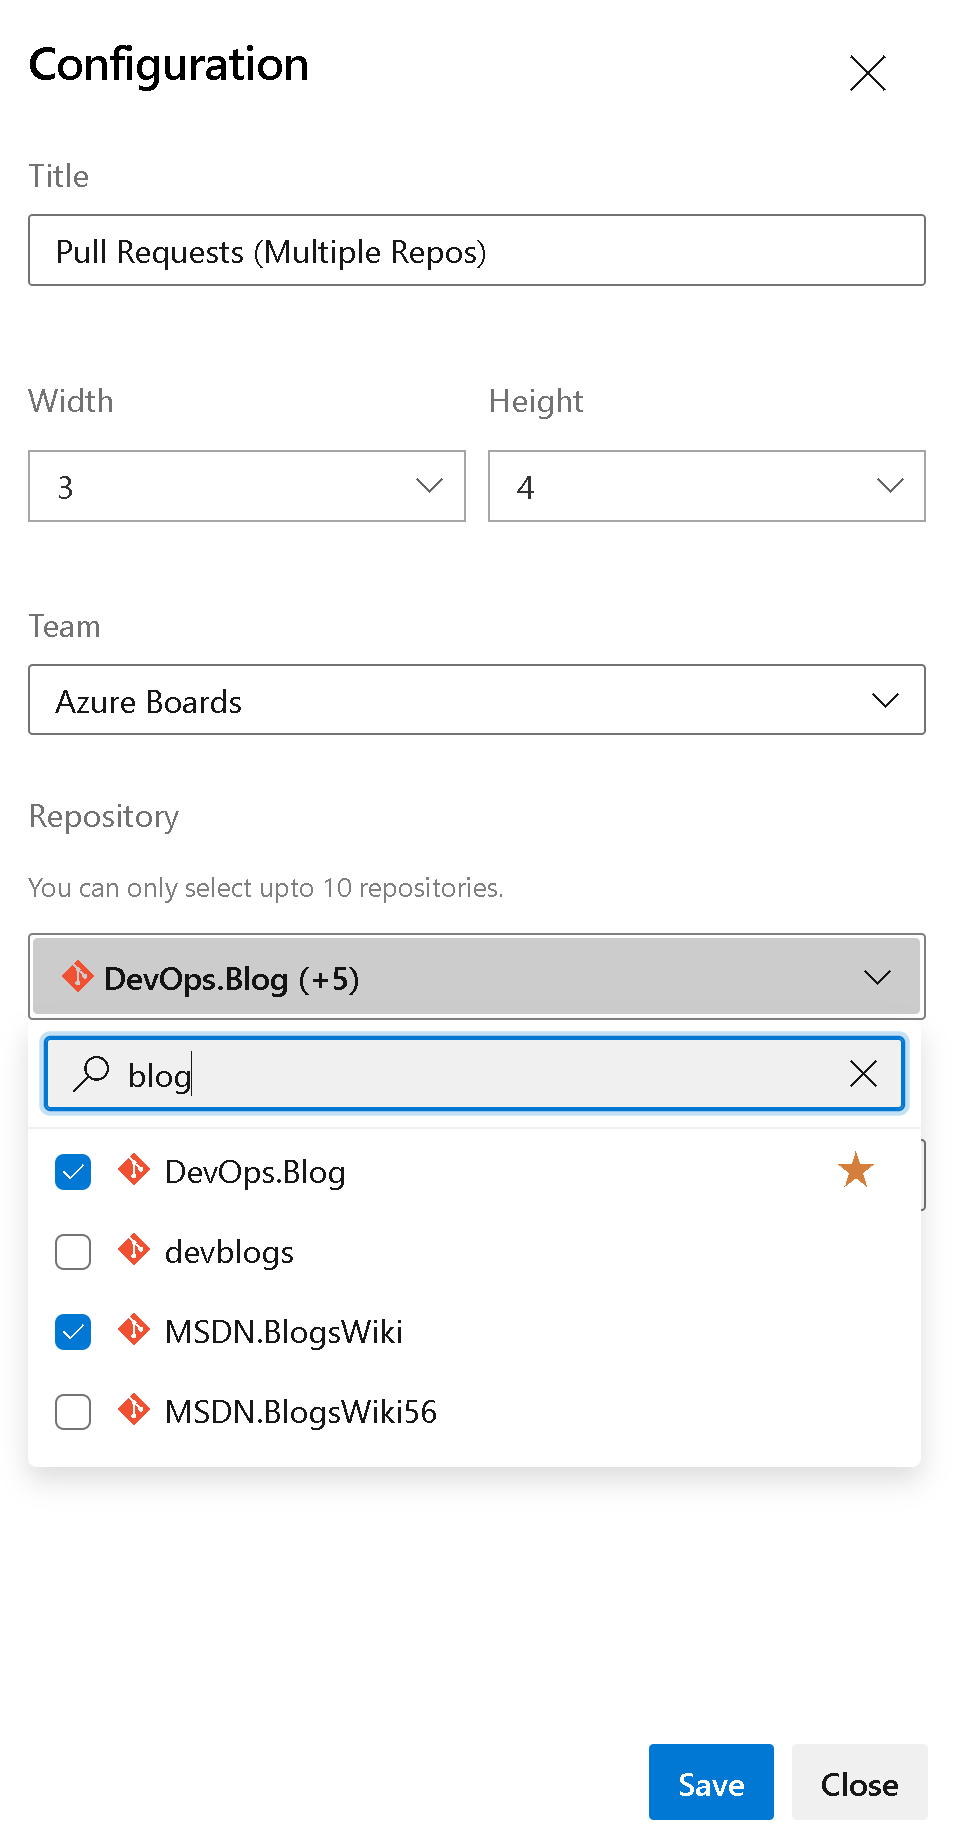Click the git icon beside MSDN.BlogsWiki56
The height and width of the screenshot is (1844, 967).
(134, 1410)
